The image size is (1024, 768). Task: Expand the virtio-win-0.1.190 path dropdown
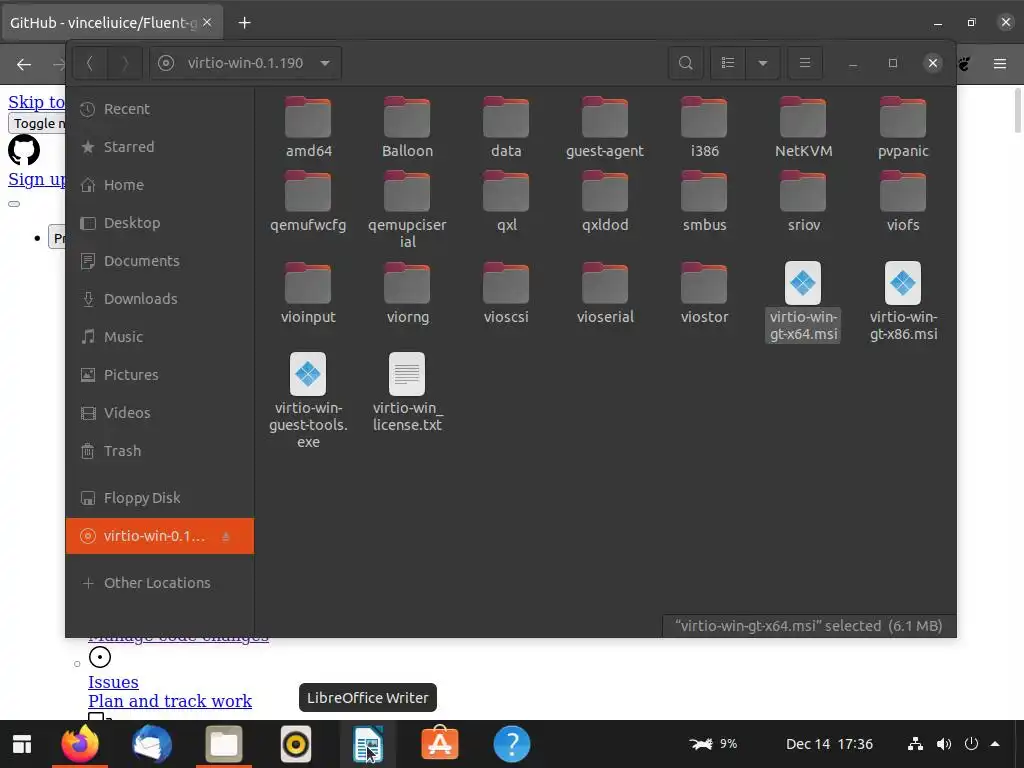tap(325, 63)
